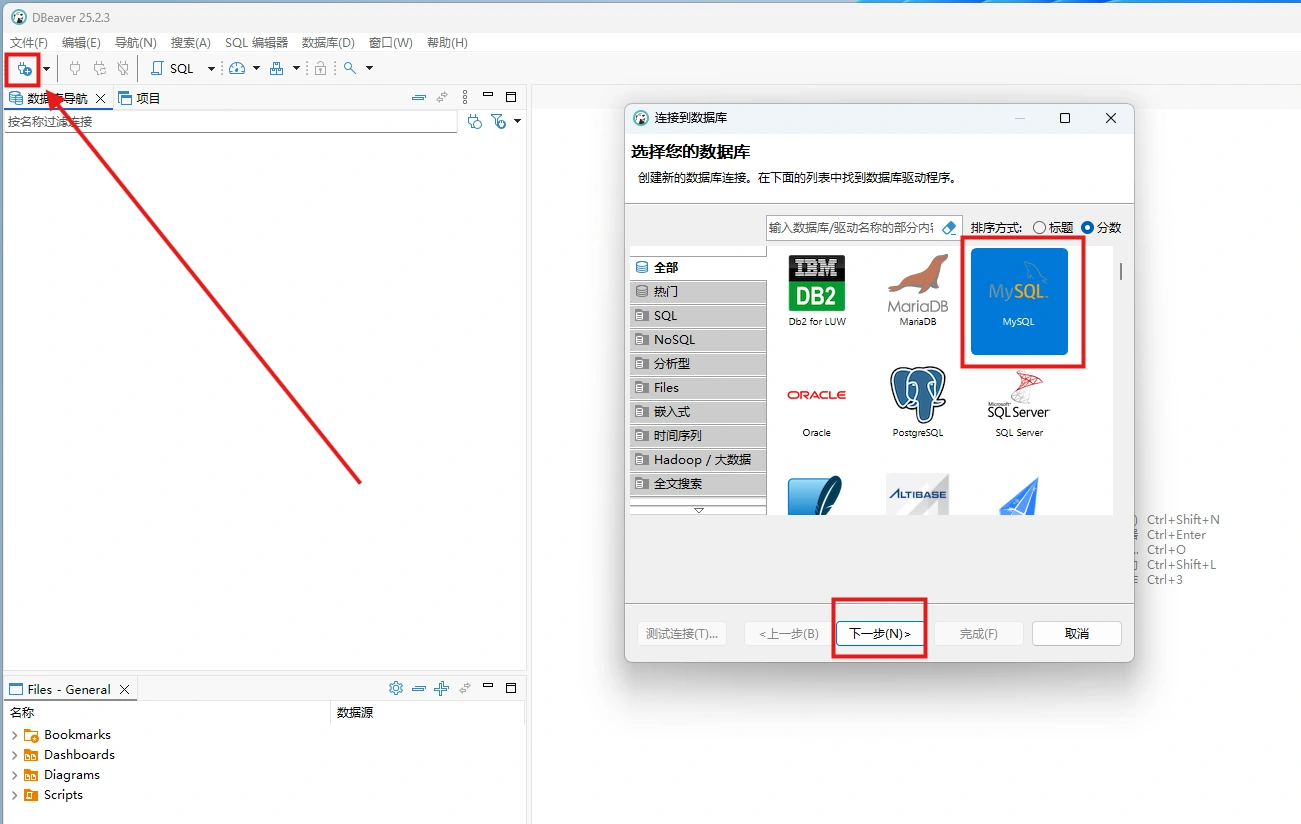Click the driver list vertical scrollbar
The image size is (1301, 824).
pos(1120,271)
